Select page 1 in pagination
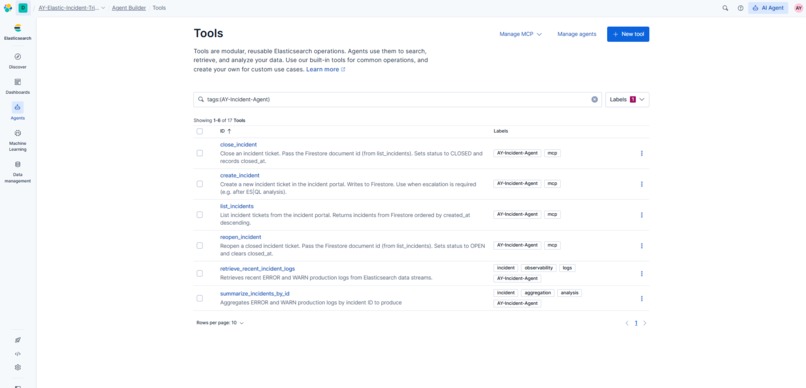Image resolution: width=806 pixels, height=388 pixels. (x=636, y=323)
